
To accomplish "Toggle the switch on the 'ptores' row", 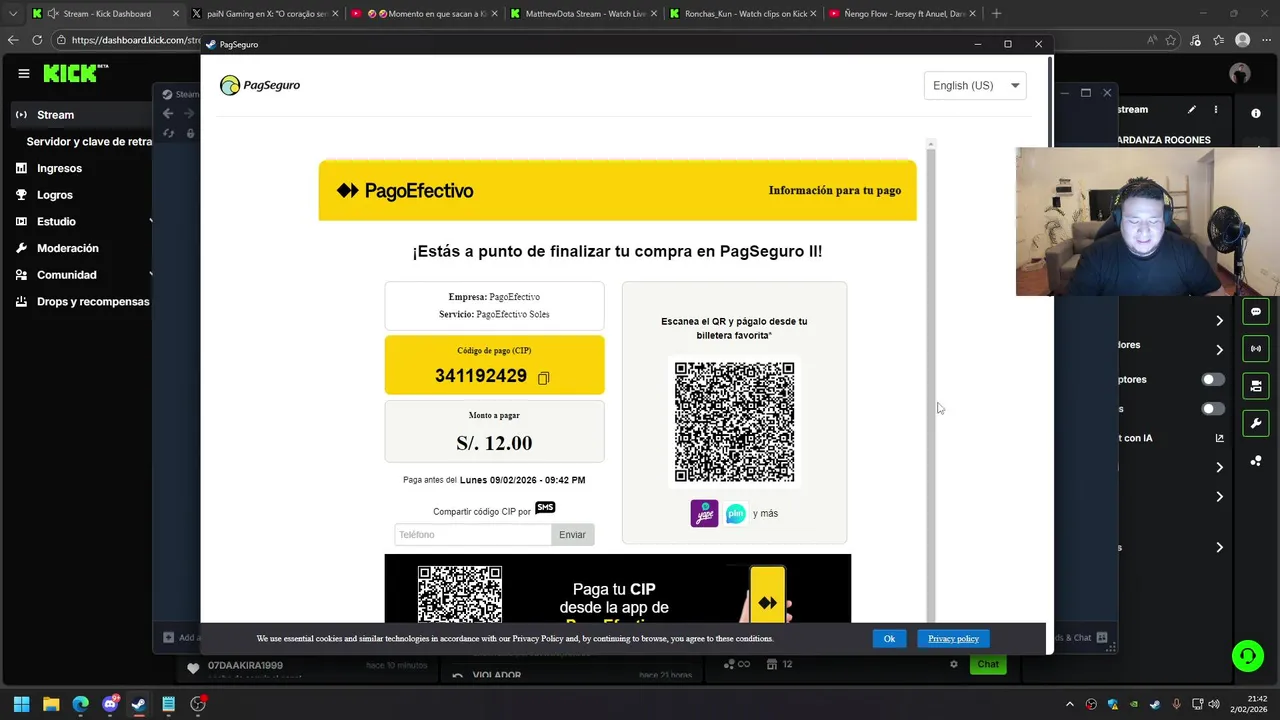I will point(1212,379).
